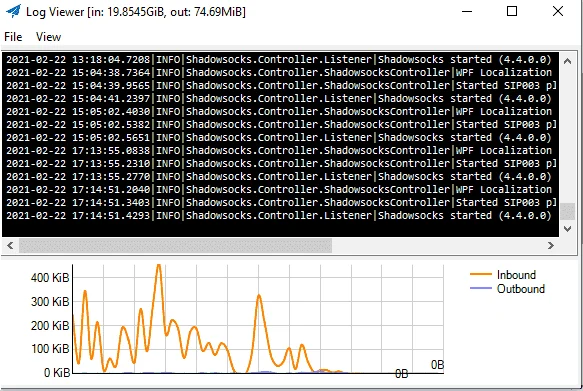Open the View menu

pyautogui.click(x=48, y=37)
